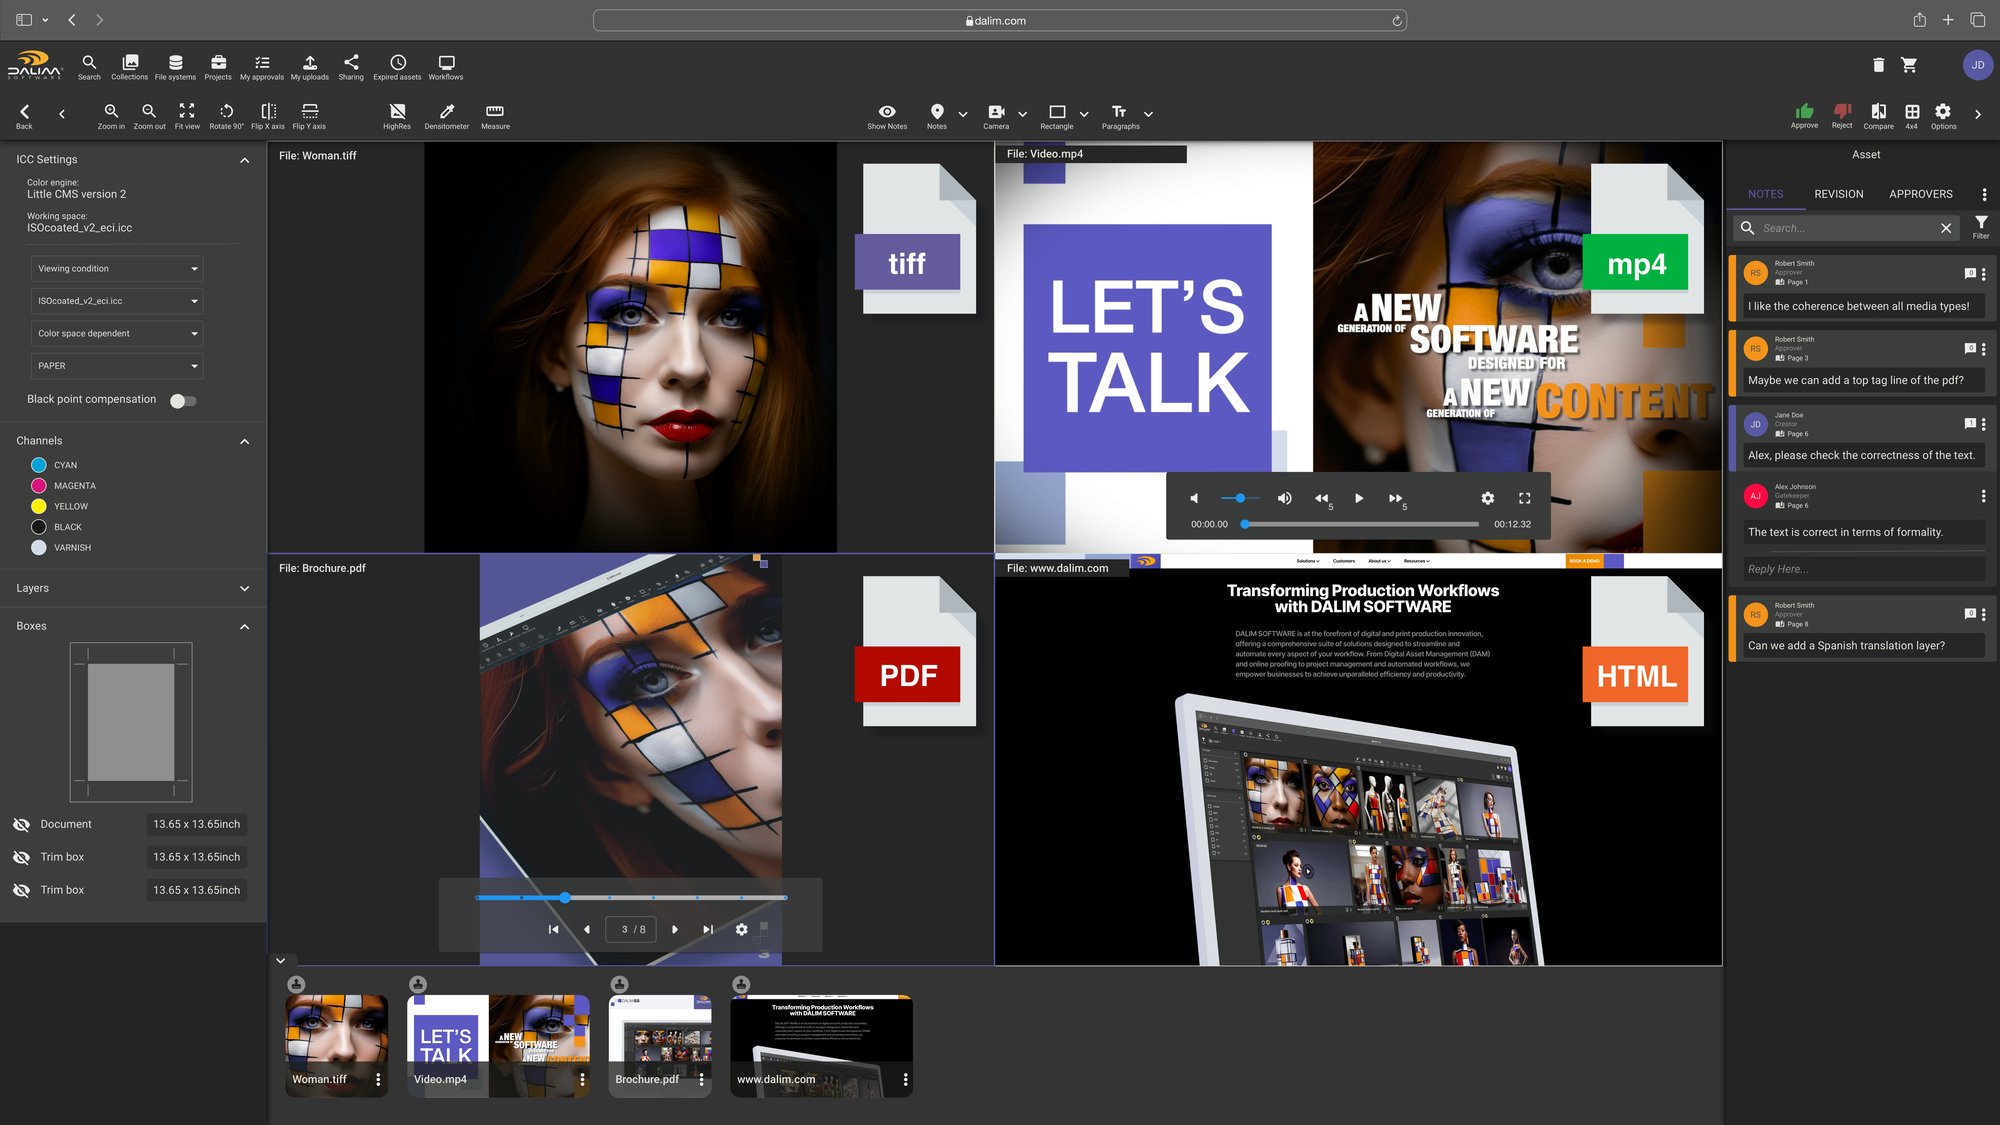Open the Viewing condition dropdown
This screenshot has height=1125, width=2000.
(117, 269)
